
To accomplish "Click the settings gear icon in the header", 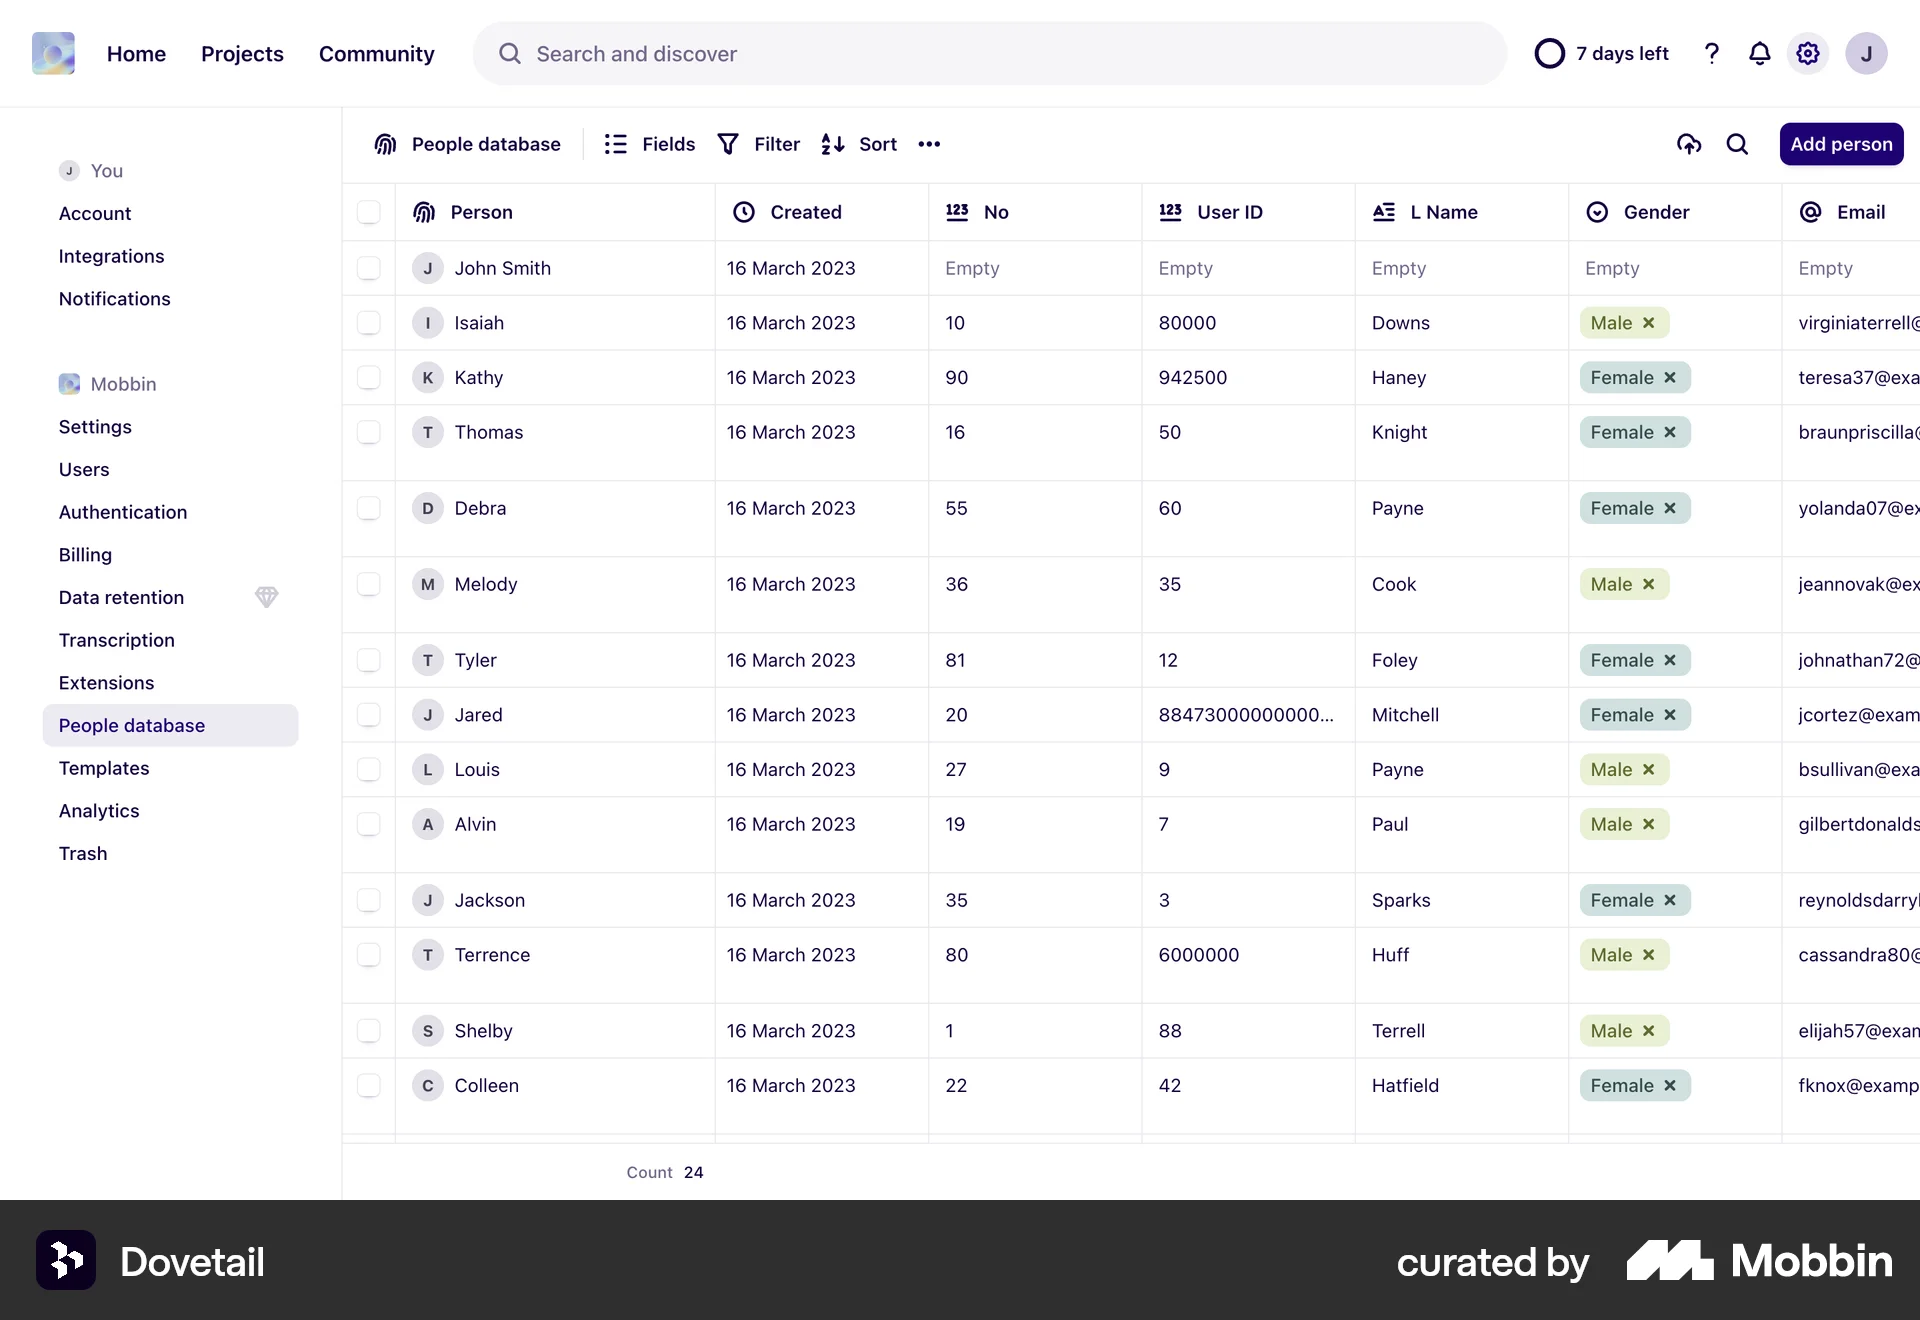I will (x=1807, y=53).
